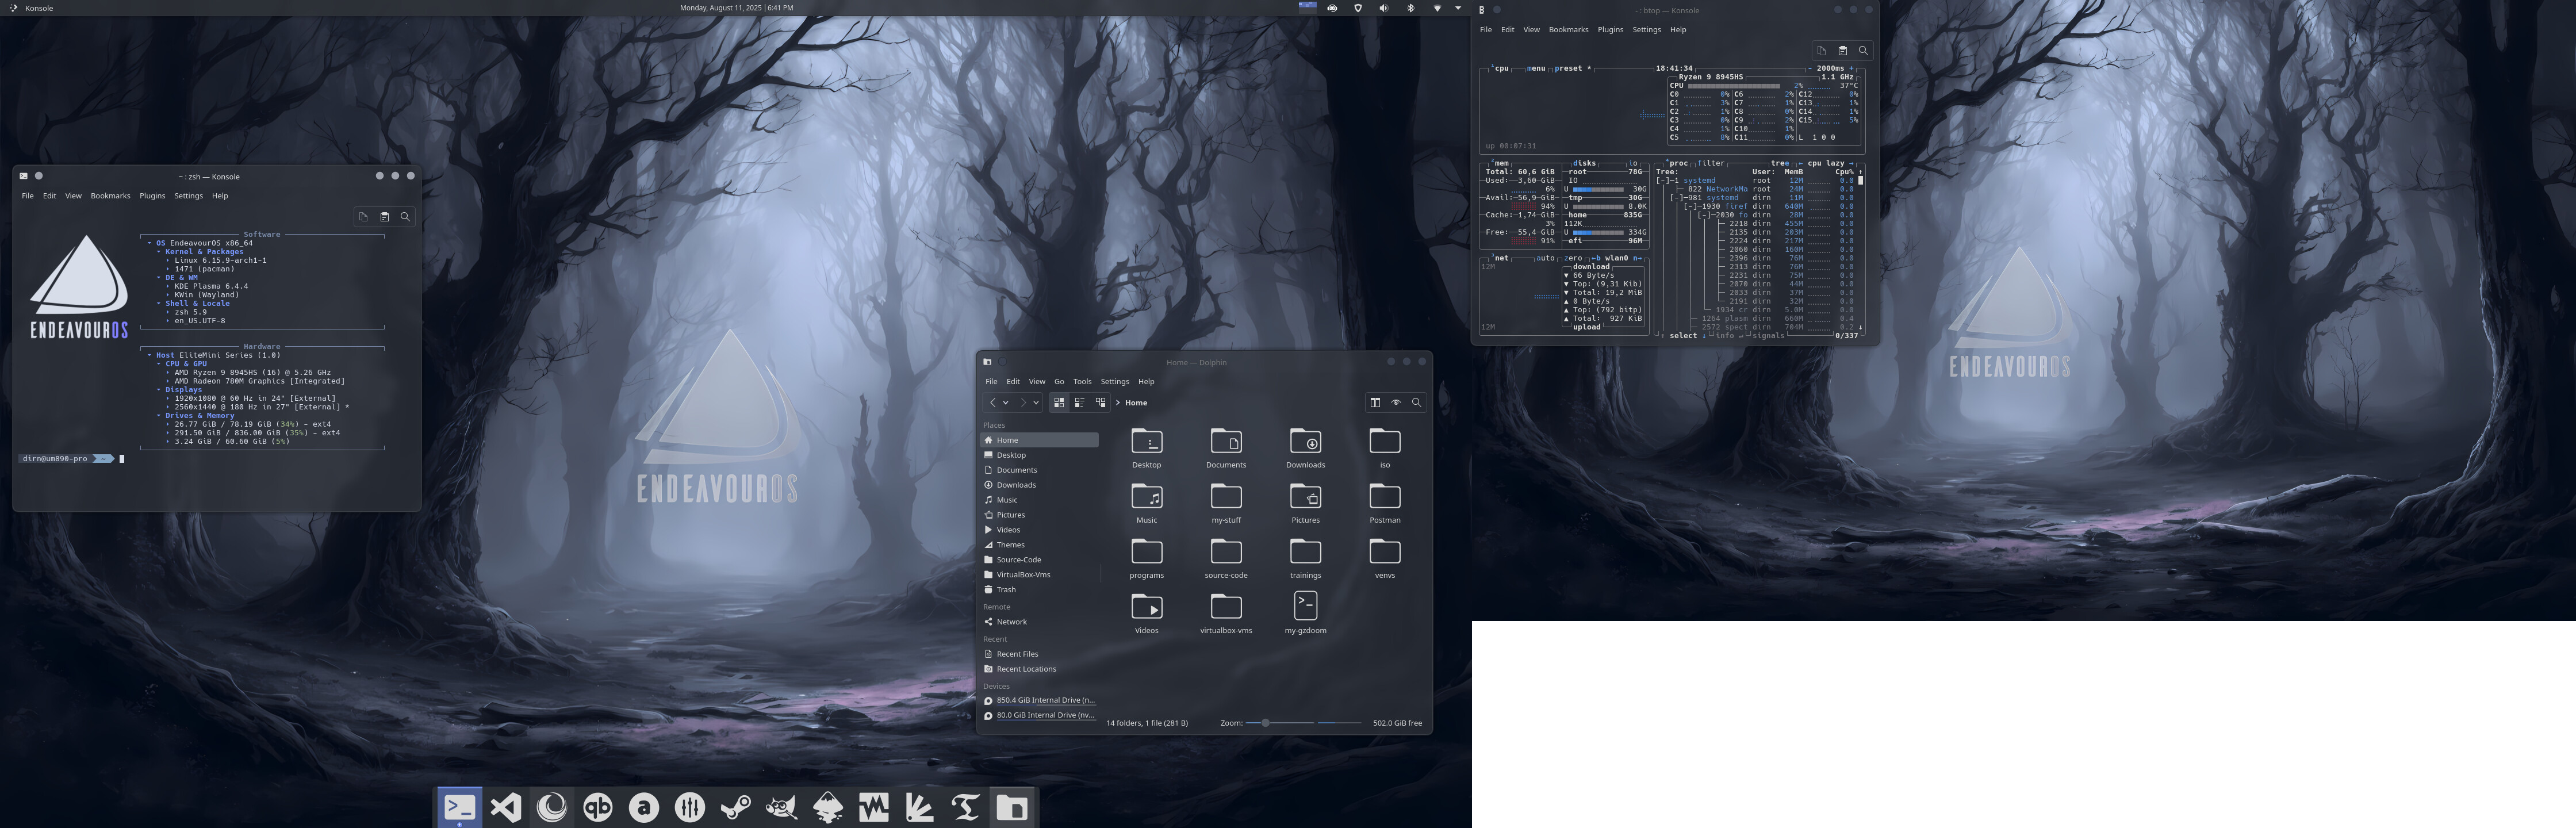Open the forward history dropdown arrow
The width and height of the screenshot is (2576, 828).
1036,403
